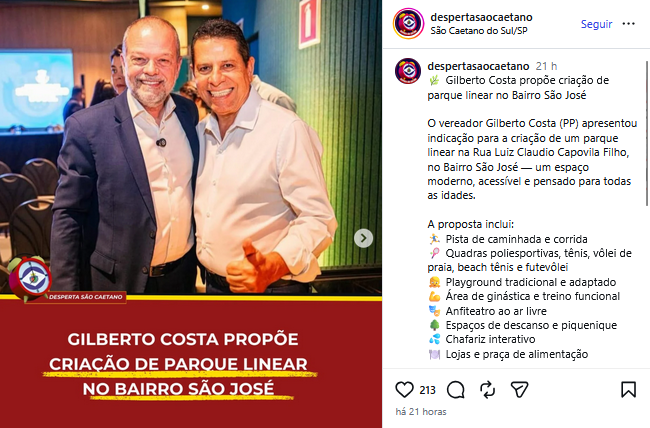
Task: Open the São Caetano do Sul/SP location
Action: click(x=479, y=31)
